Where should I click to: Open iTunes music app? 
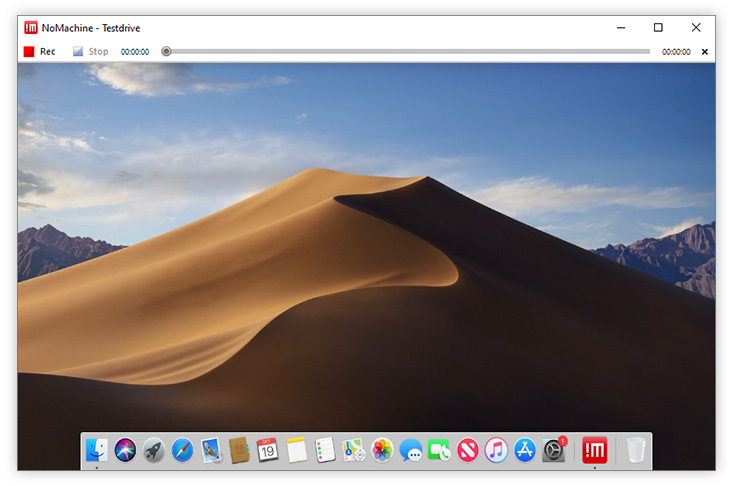(496, 450)
